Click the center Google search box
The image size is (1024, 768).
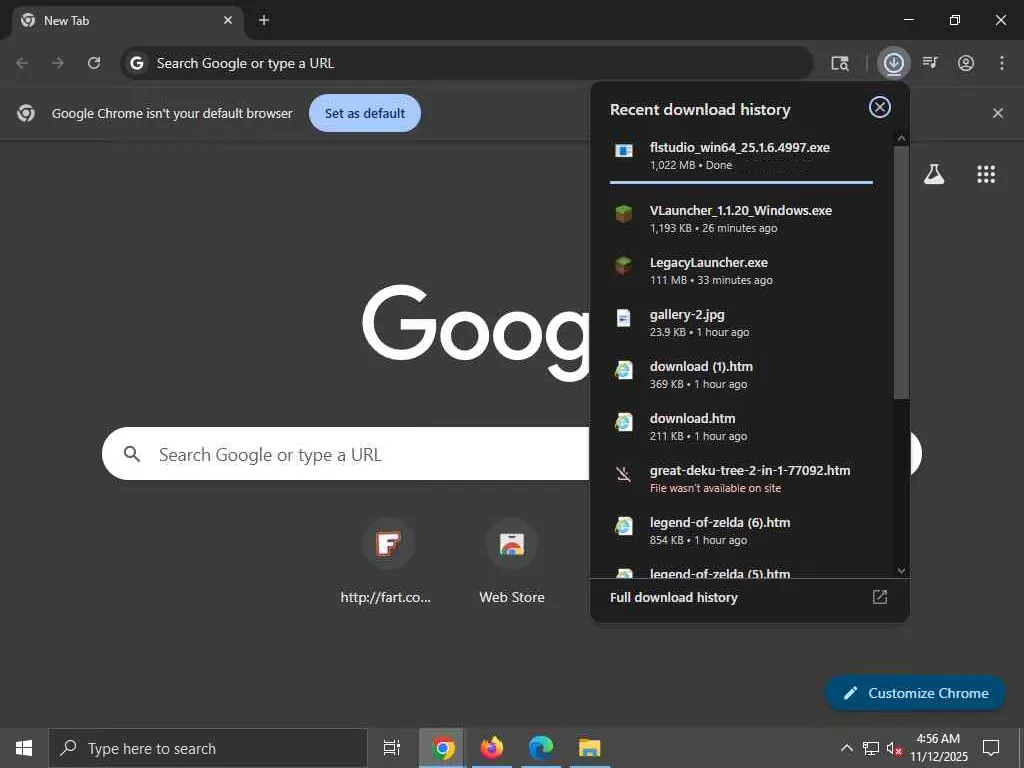[346, 454]
